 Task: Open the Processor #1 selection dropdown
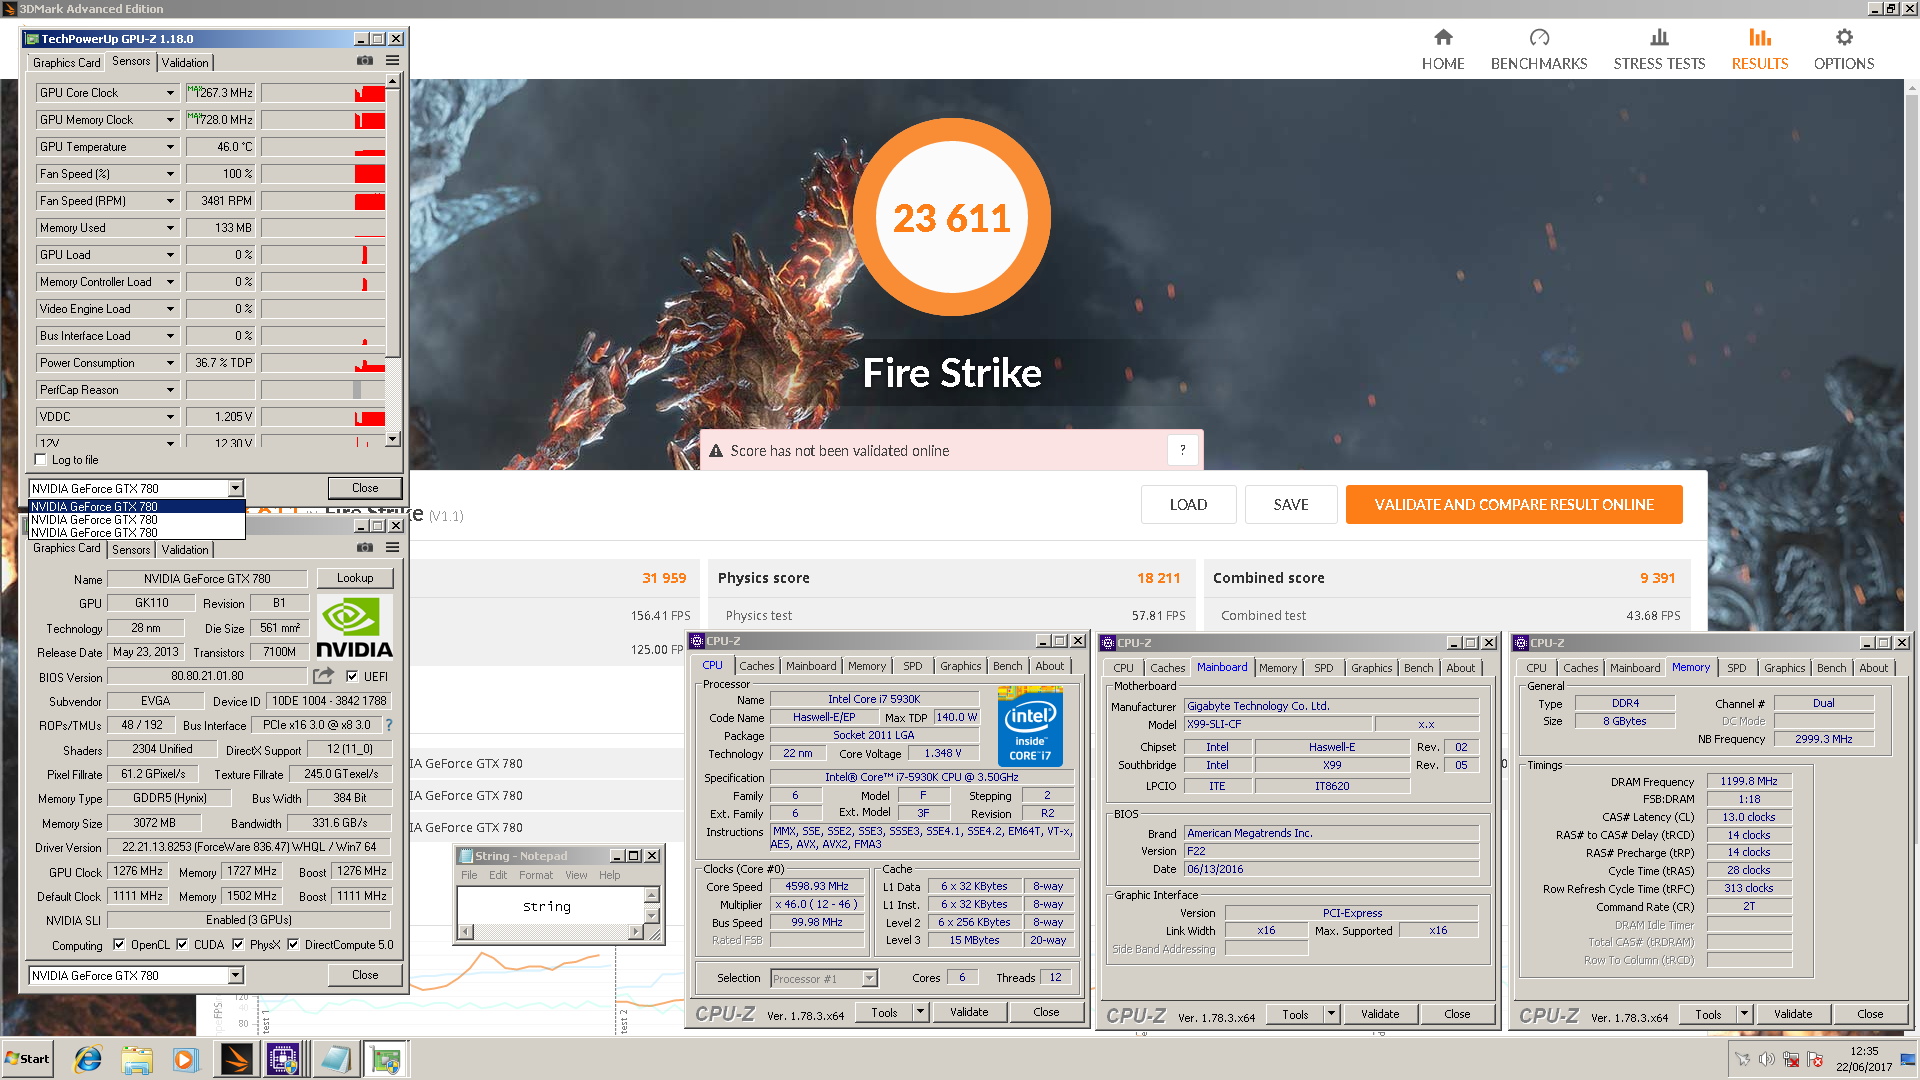click(869, 978)
